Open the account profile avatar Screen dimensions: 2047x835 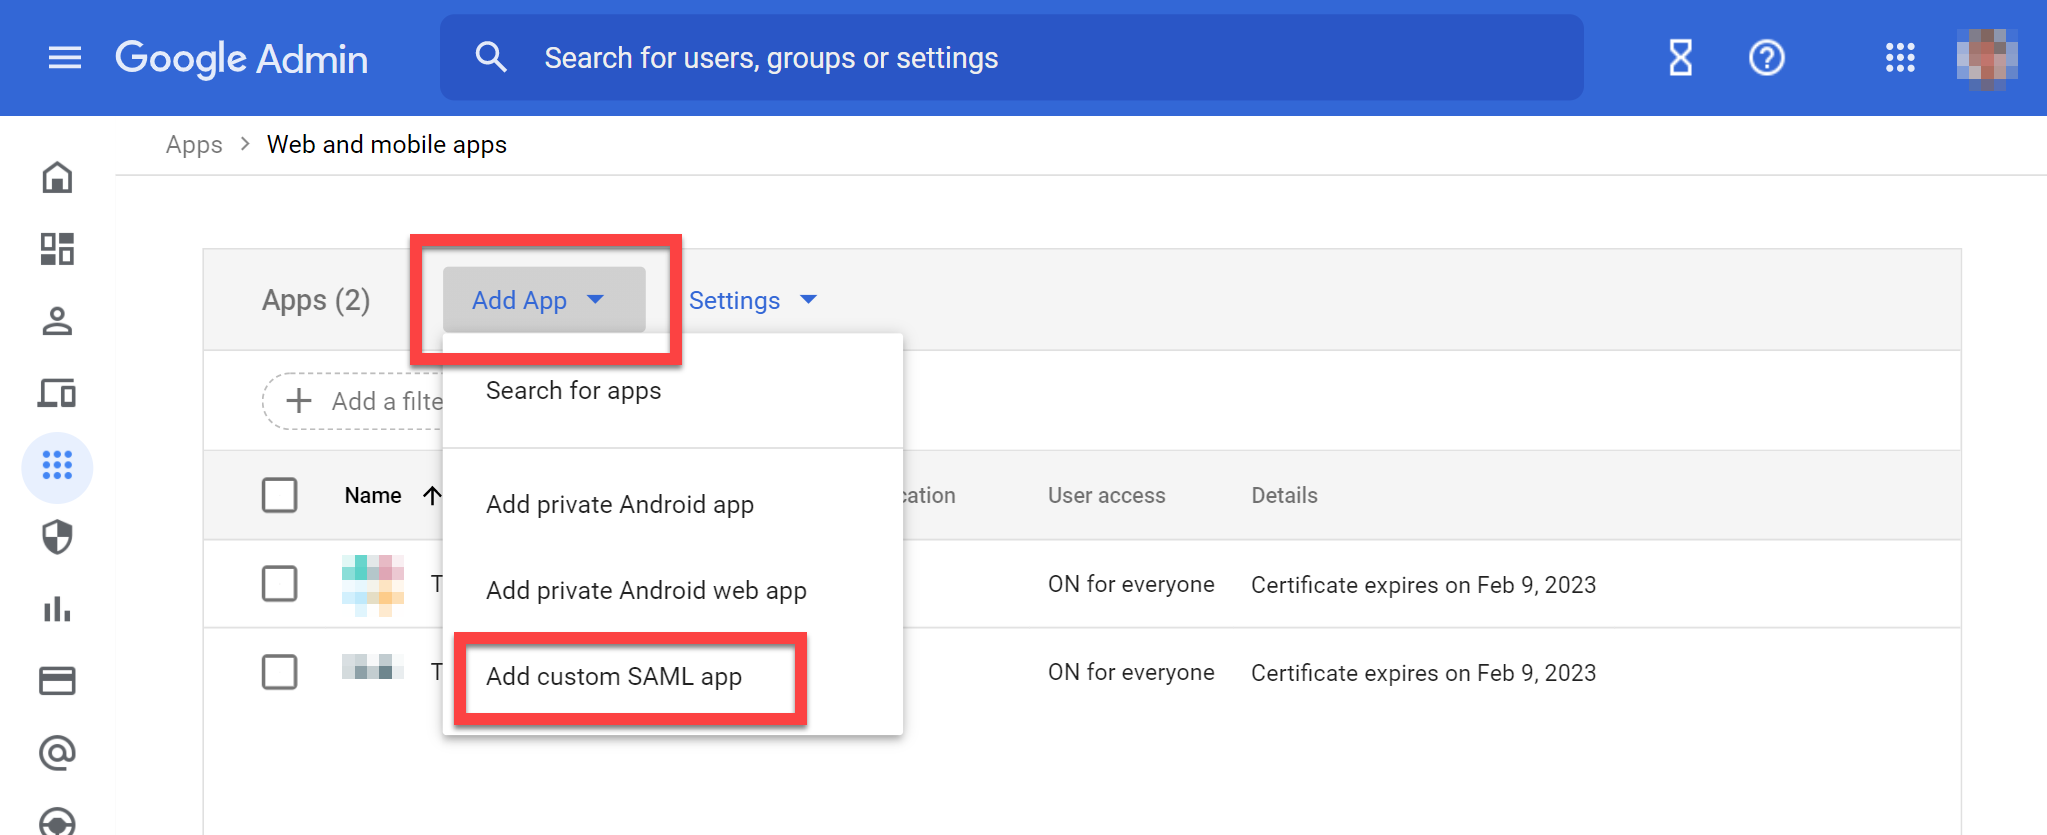tap(1987, 58)
